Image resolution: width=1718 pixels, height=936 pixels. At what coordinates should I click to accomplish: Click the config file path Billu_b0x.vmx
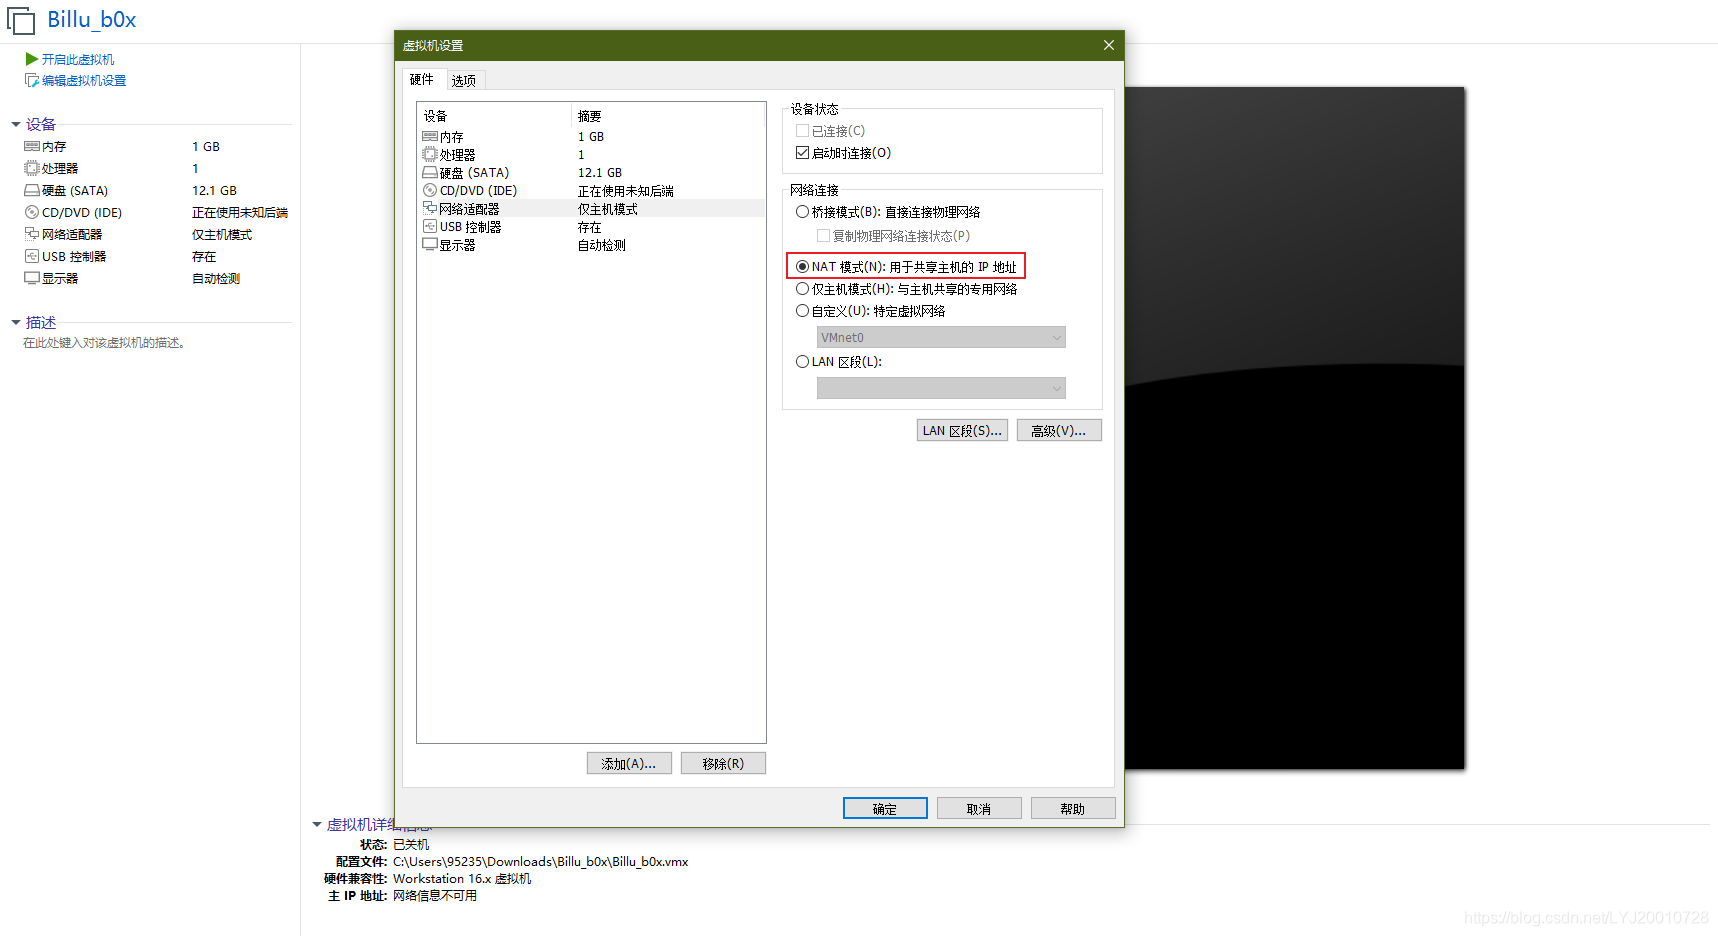point(541,862)
